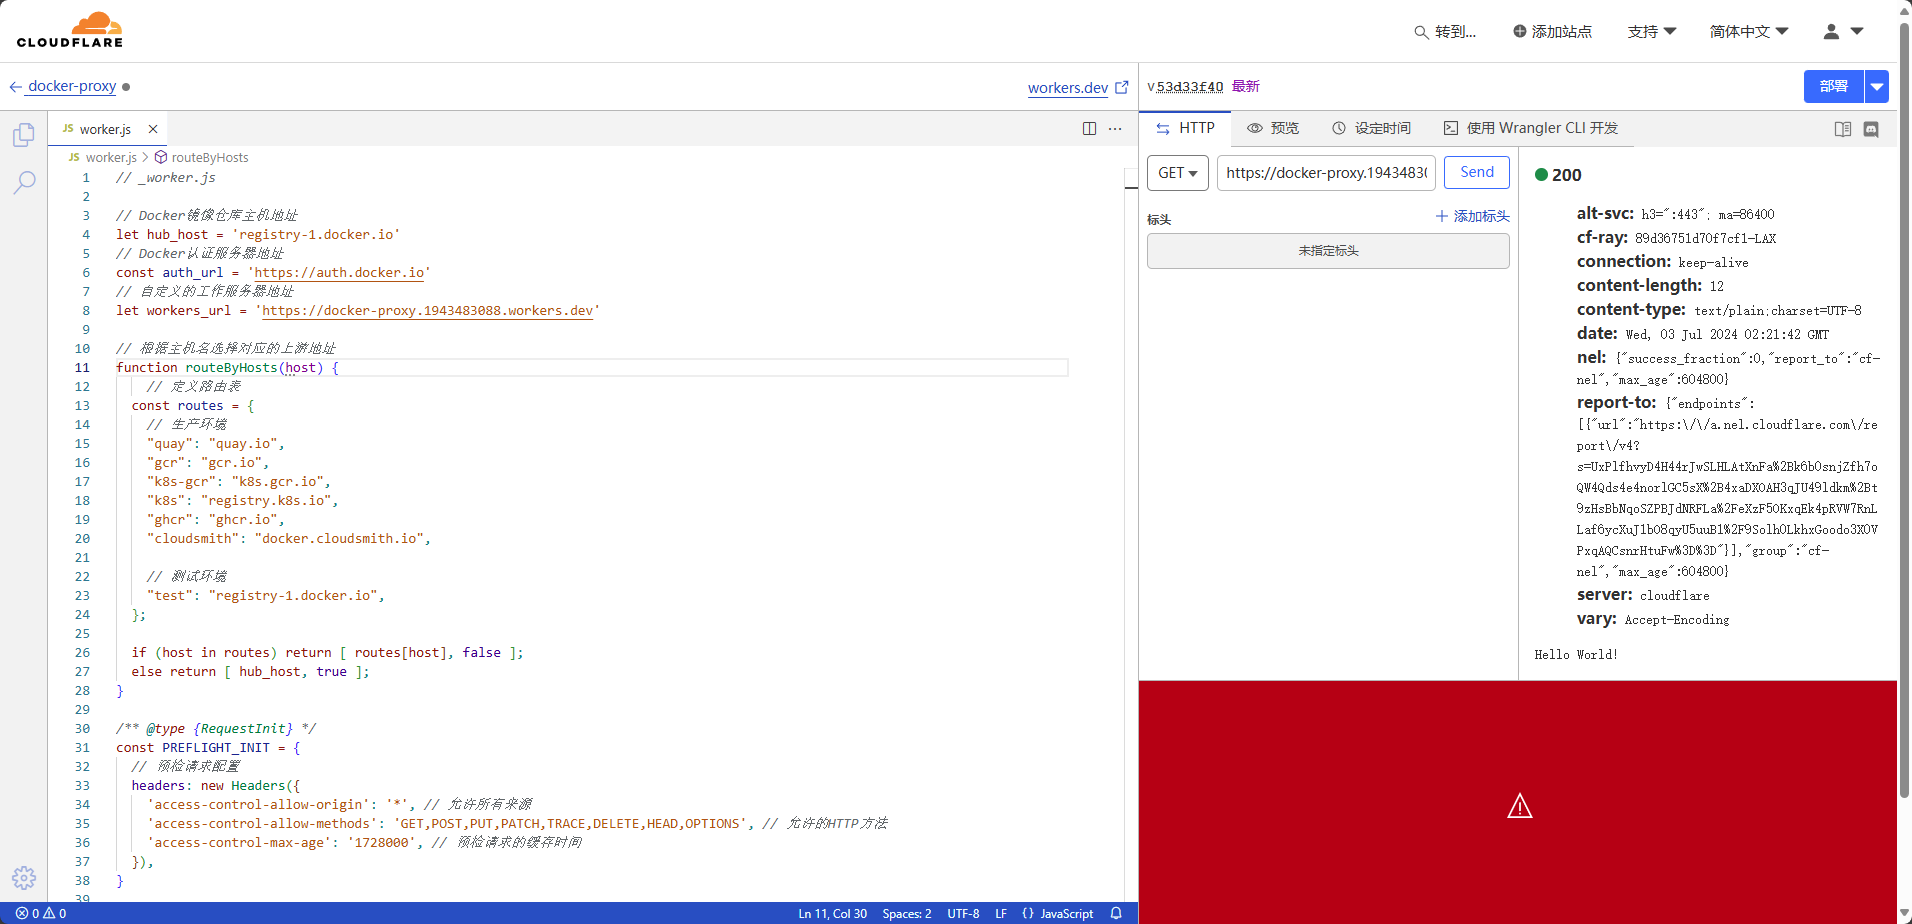Image resolution: width=1912 pixels, height=924 pixels.
Task: Open the 支持 support menu
Action: point(1651,32)
